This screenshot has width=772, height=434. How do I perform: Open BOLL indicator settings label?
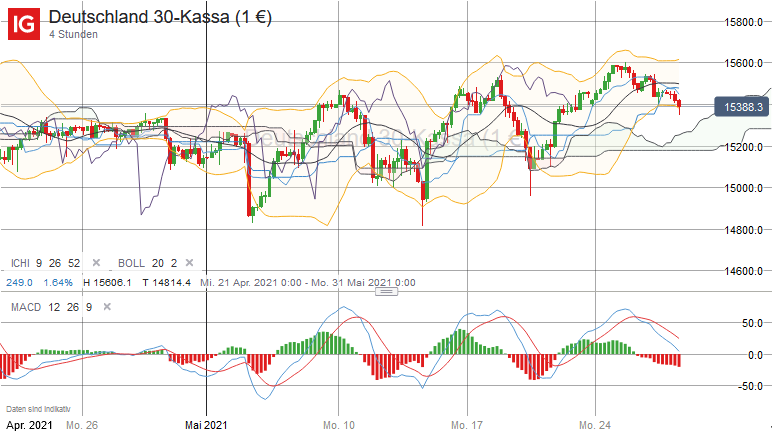tap(147, 263)
